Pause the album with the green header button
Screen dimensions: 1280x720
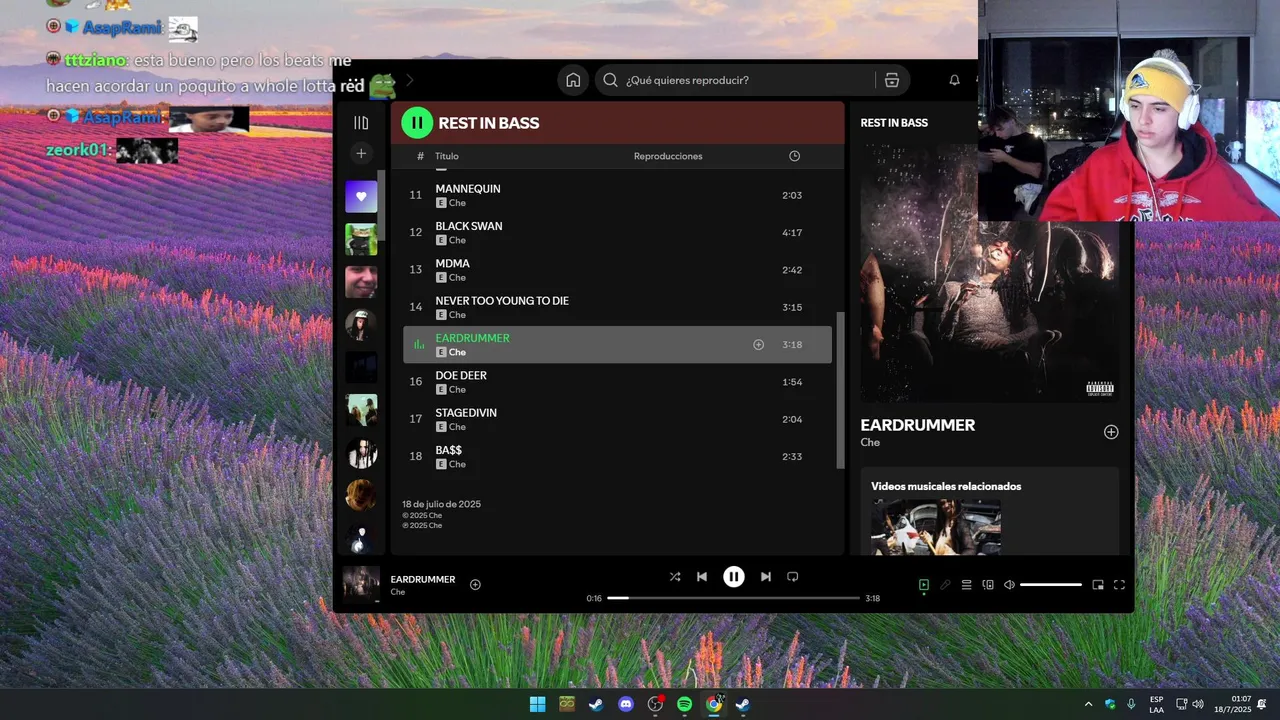click(x=417, y=123)
